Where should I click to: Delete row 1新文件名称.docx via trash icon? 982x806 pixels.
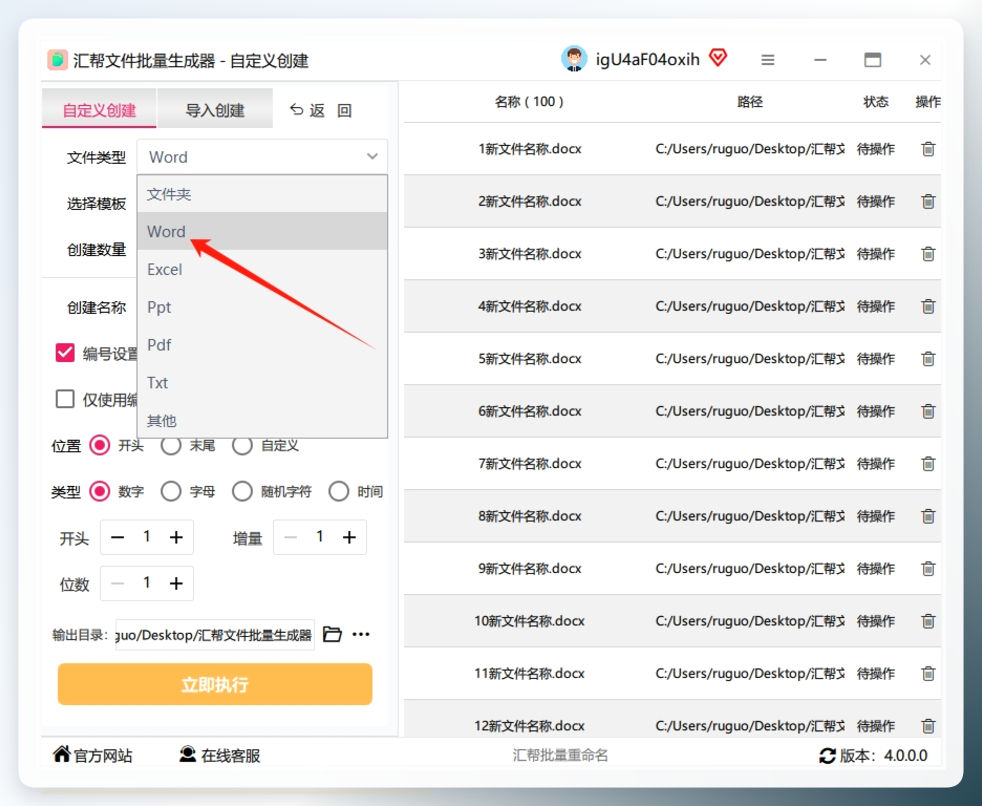[x=928, y=149]
